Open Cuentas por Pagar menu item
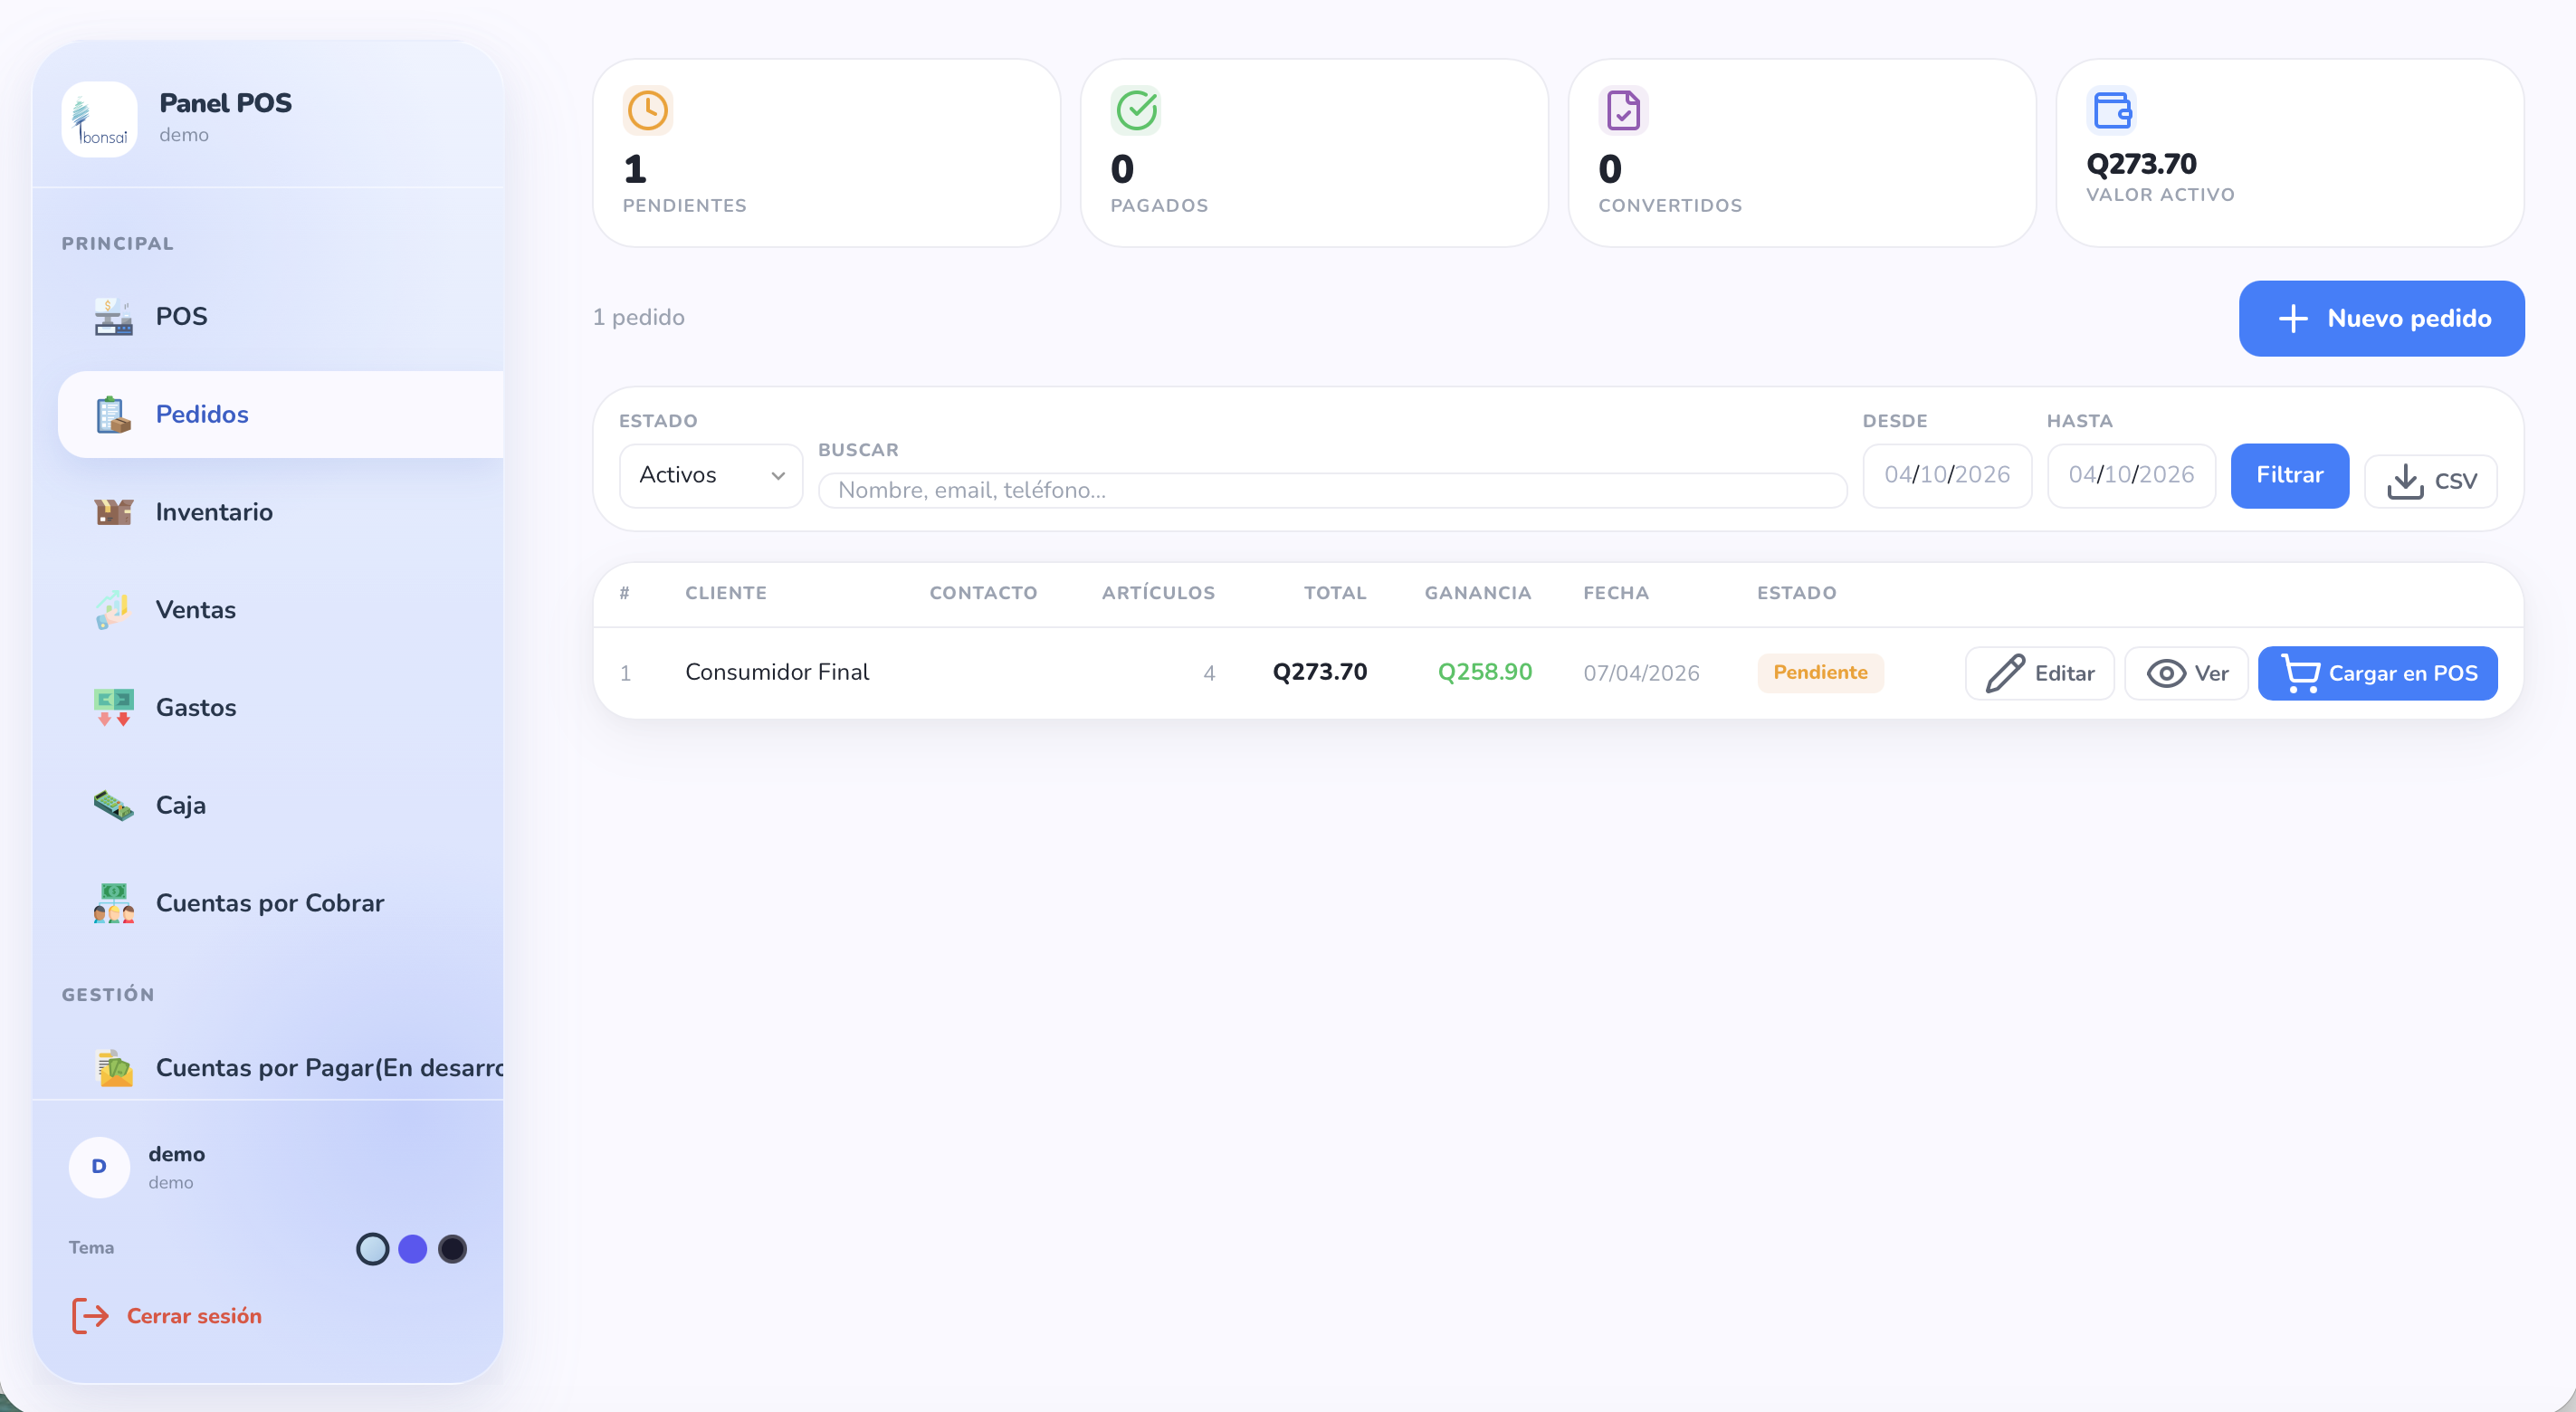Image resolution: width=2576 pixels, height=1412 pixels. 328,1067
